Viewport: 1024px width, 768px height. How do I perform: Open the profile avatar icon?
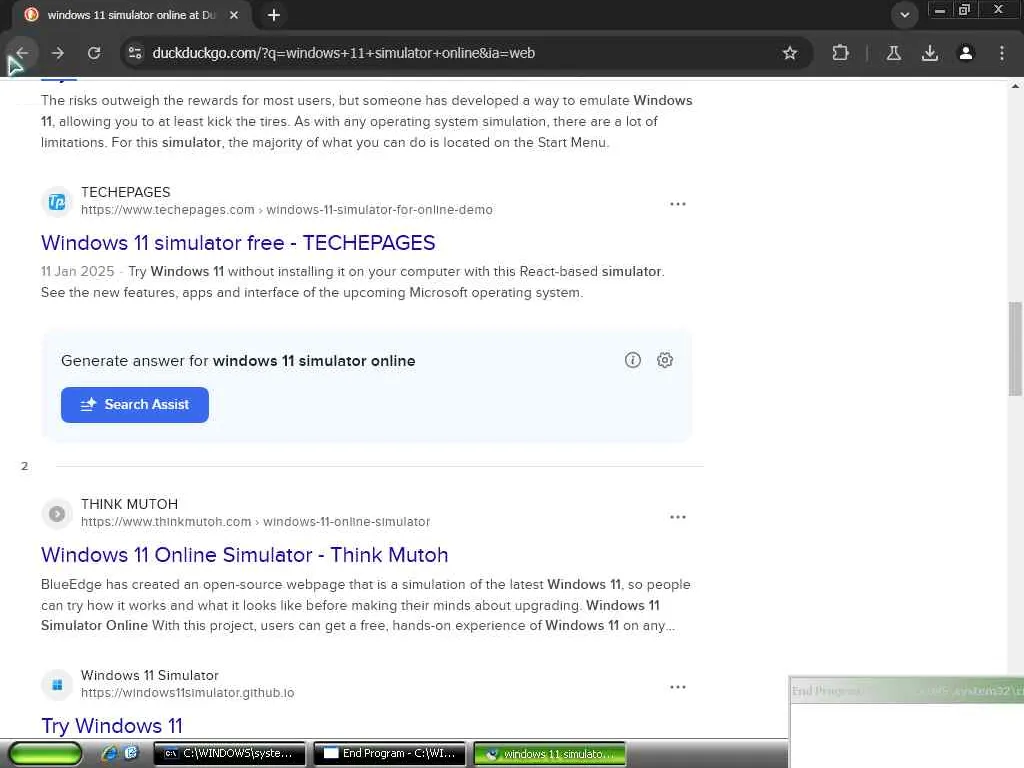(x=966, y=53)
